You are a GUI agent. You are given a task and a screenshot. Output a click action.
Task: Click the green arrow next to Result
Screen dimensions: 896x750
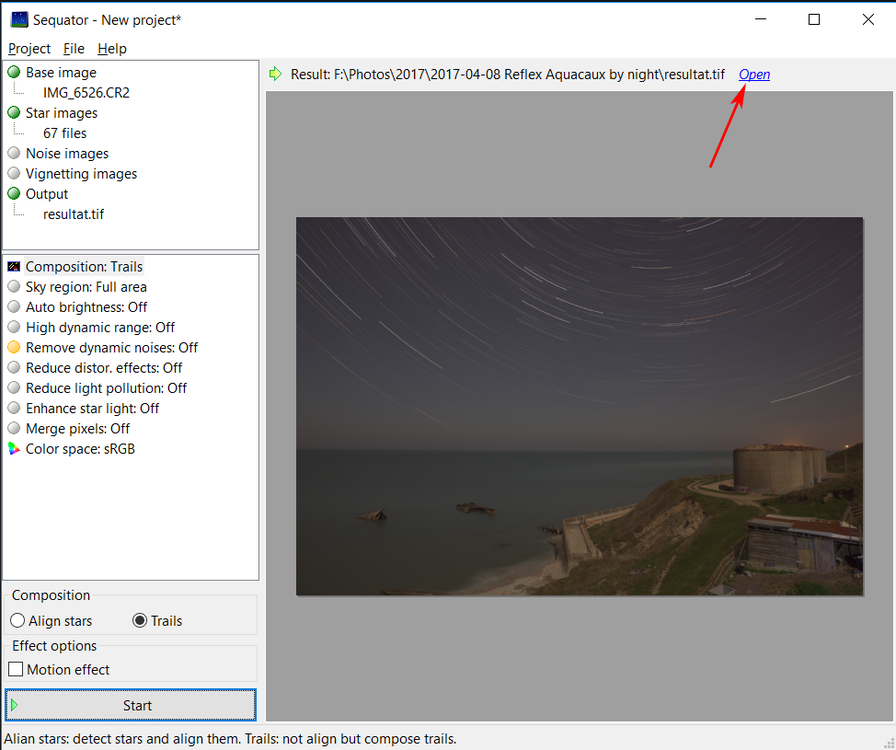pos(275,74)
